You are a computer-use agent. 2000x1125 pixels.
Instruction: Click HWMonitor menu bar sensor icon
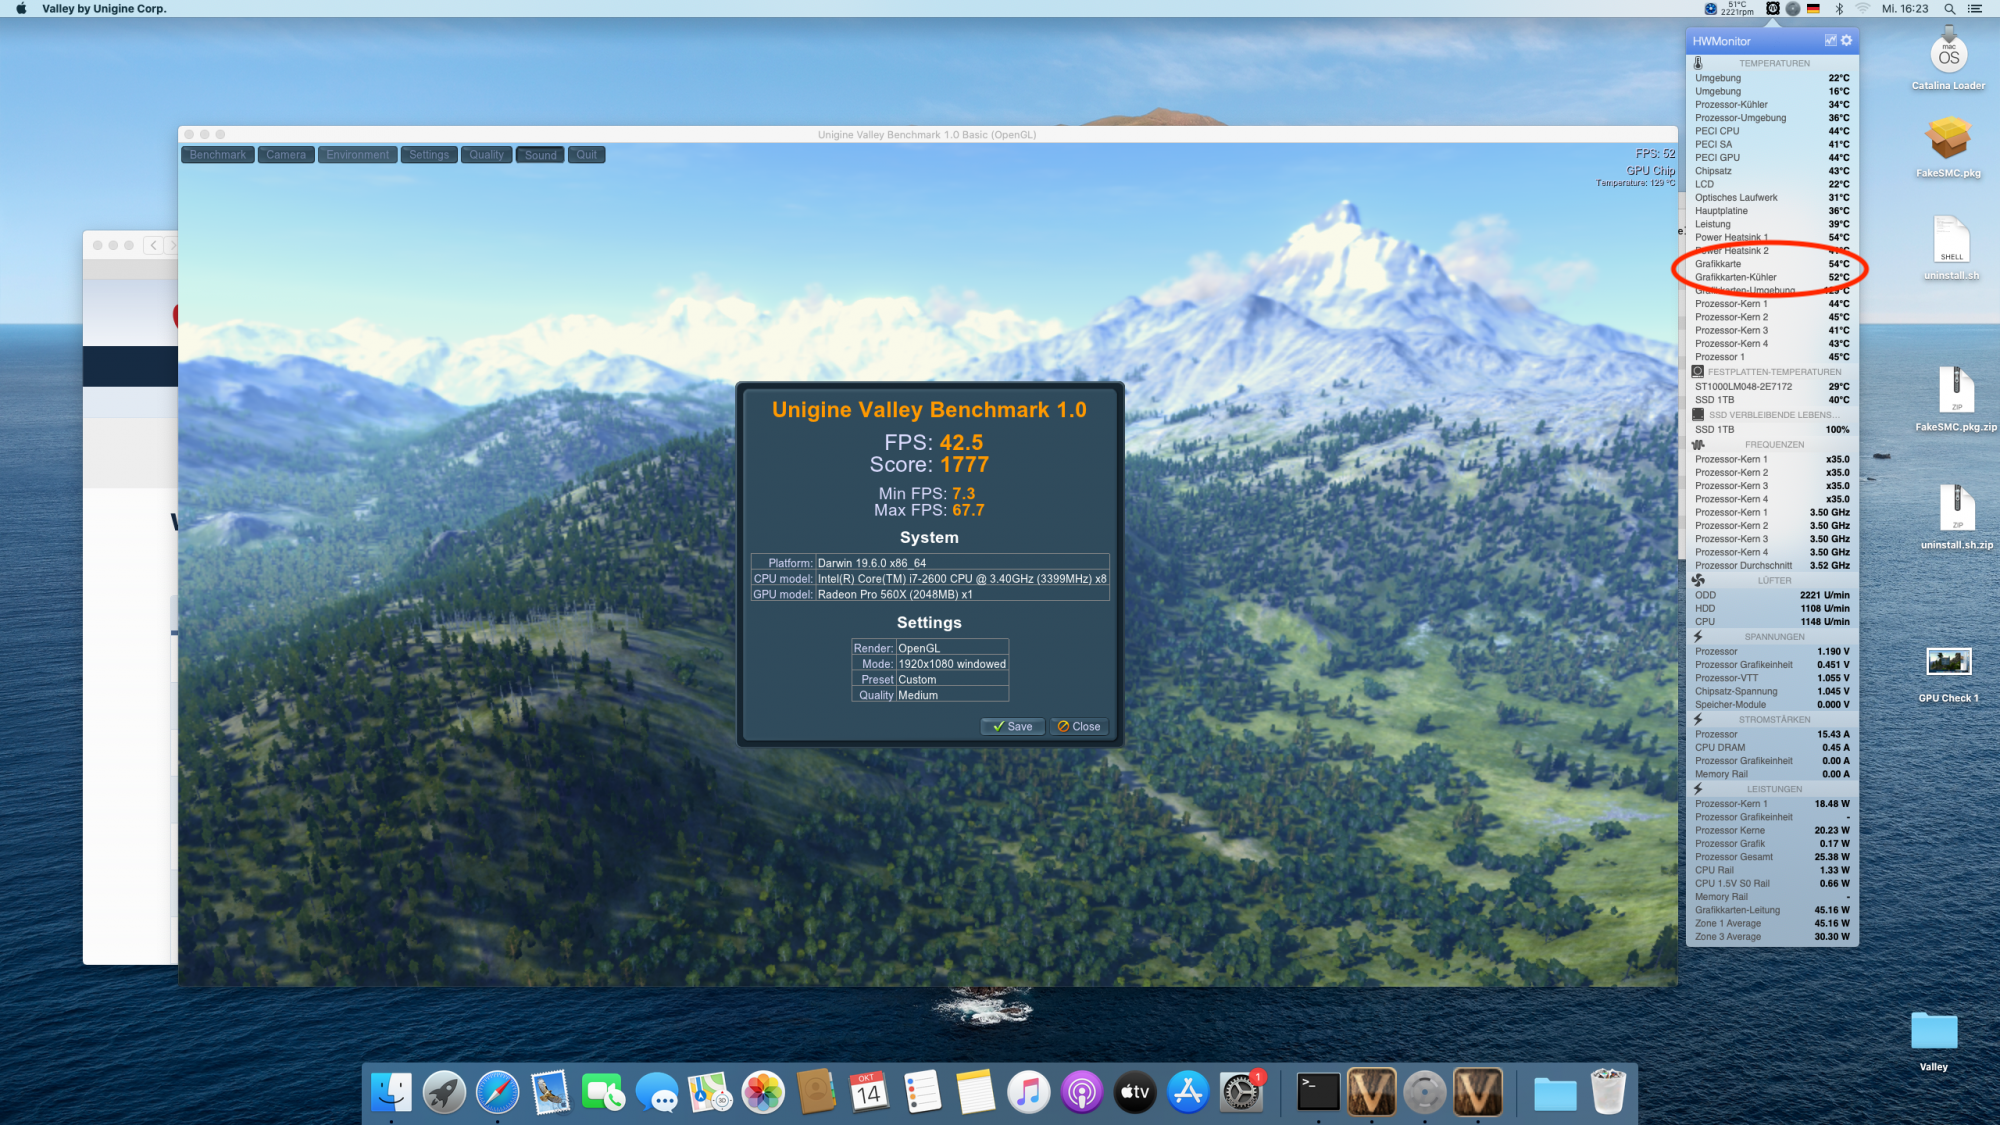tap(1772, 9)
